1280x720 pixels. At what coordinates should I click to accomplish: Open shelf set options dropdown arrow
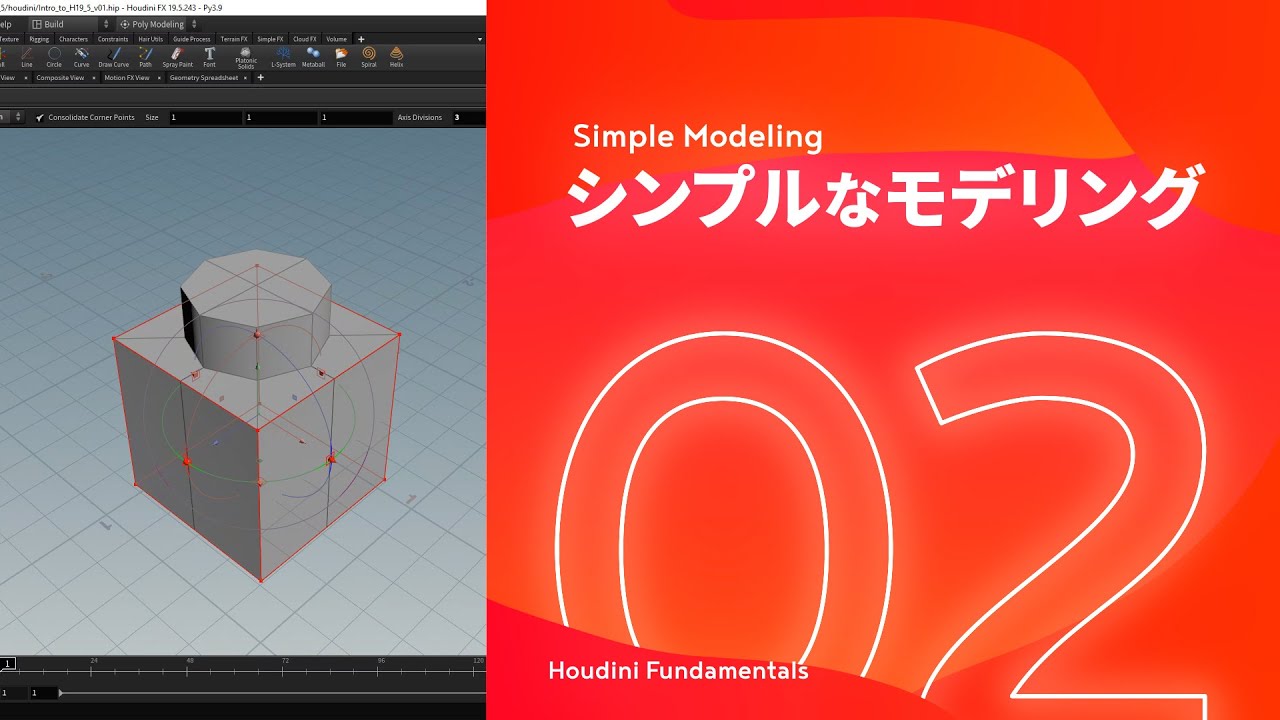point(479,39)
